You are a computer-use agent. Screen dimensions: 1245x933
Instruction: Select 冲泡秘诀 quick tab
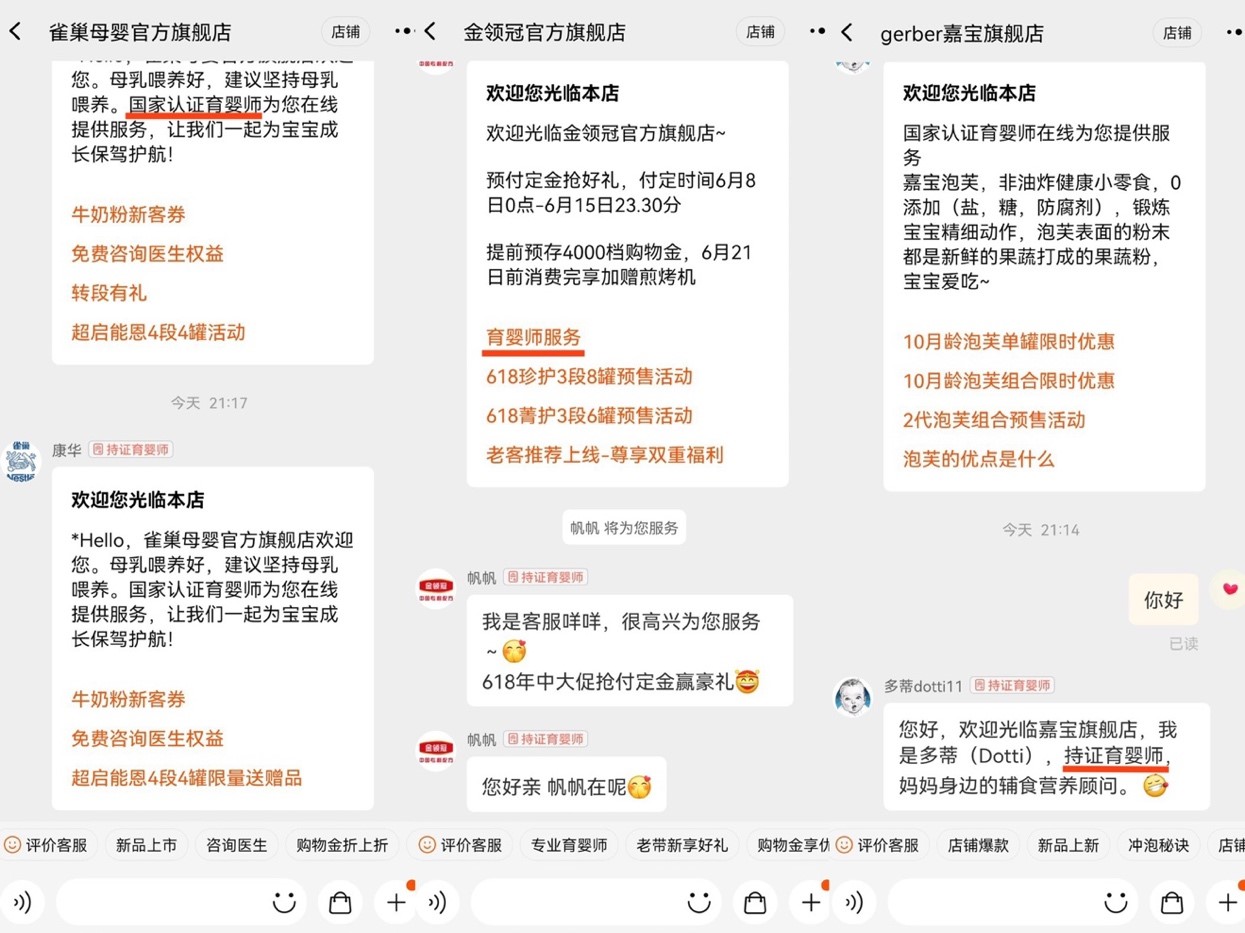tap(1158, 845)
